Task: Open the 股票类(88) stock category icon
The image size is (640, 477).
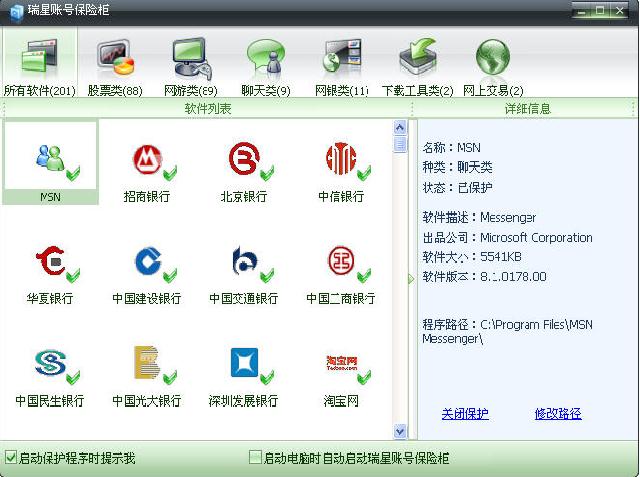Action: coord(116,58)
